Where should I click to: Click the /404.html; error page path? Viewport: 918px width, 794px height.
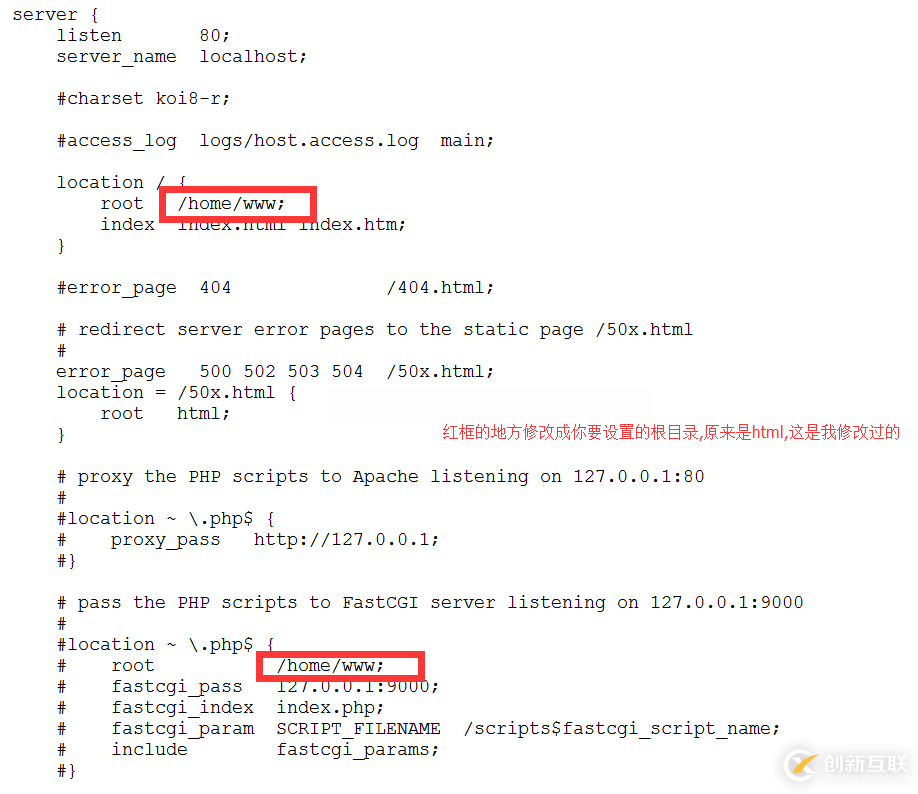pyautogui.click(x=440, y=288)
